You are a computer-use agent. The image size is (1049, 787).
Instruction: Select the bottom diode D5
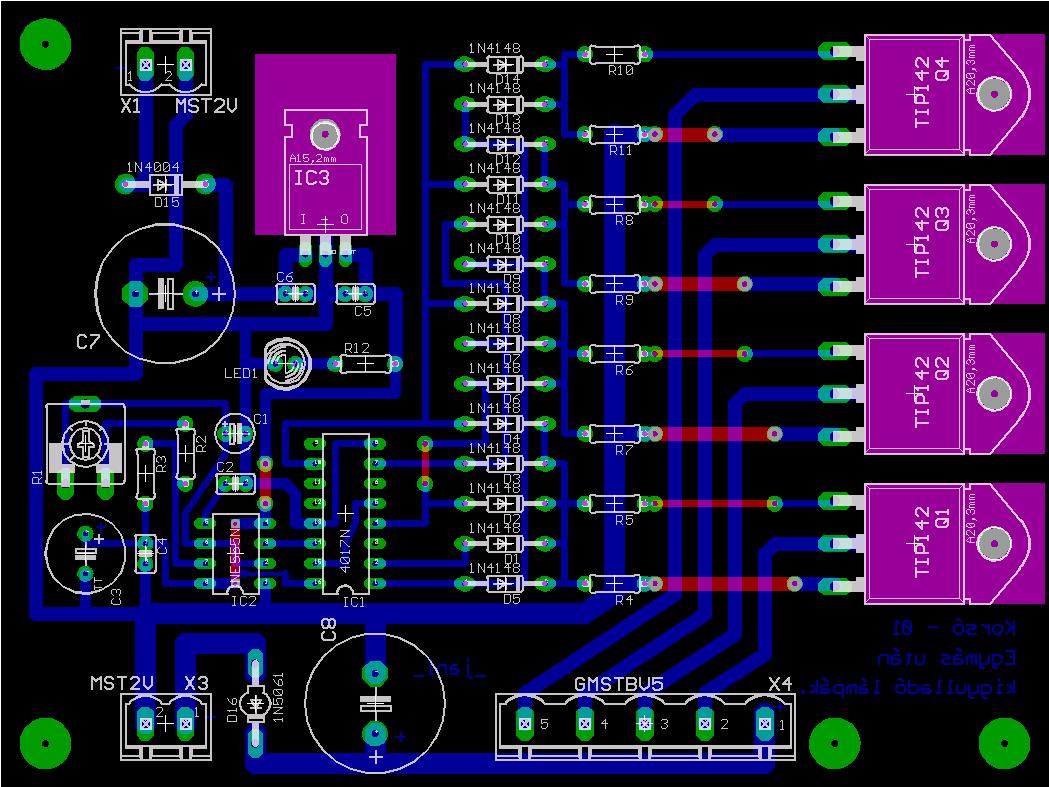pyautogui.click(x=504, y=584)
